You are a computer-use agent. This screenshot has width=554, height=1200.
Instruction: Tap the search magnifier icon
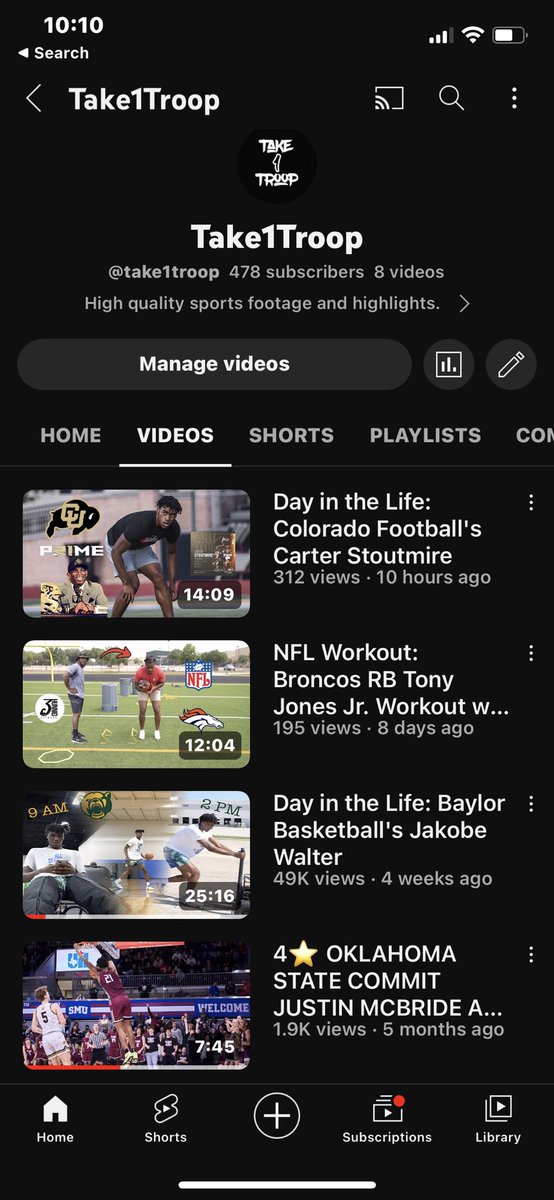(452, 98)
